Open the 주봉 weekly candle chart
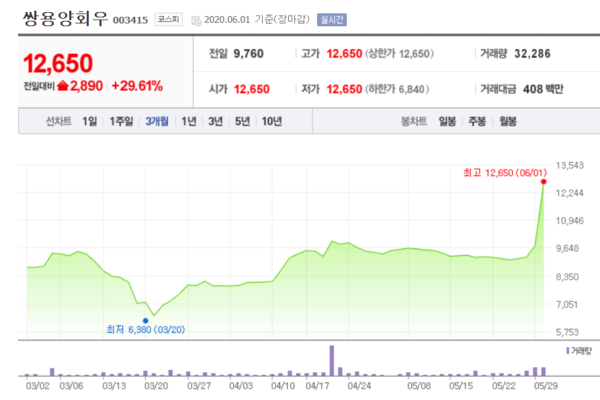This screenshot has width=600, height=400. coord(477,121)
